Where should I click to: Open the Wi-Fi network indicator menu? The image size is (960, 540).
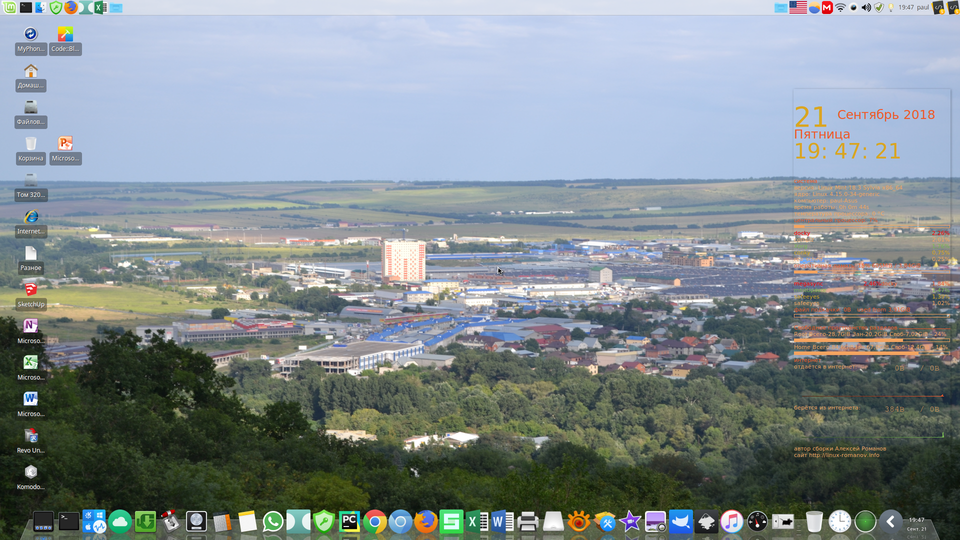pyautogui.click(x=841, y=7)
